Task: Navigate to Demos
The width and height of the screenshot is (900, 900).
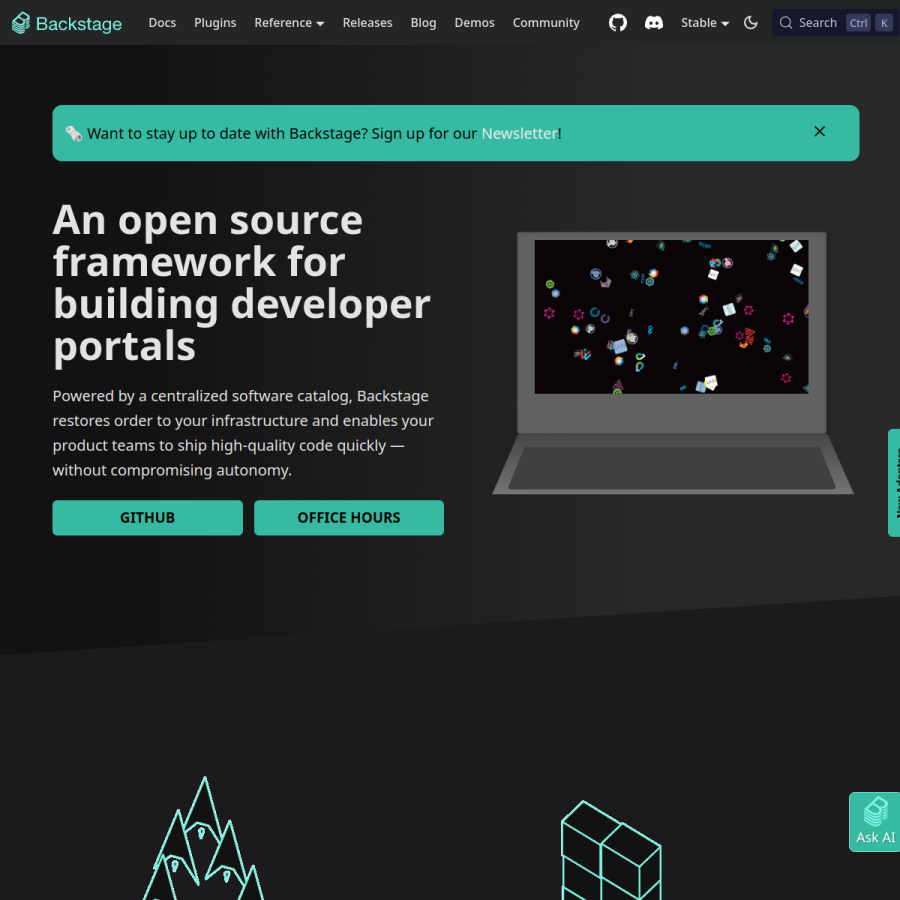Action: [474, 22]
